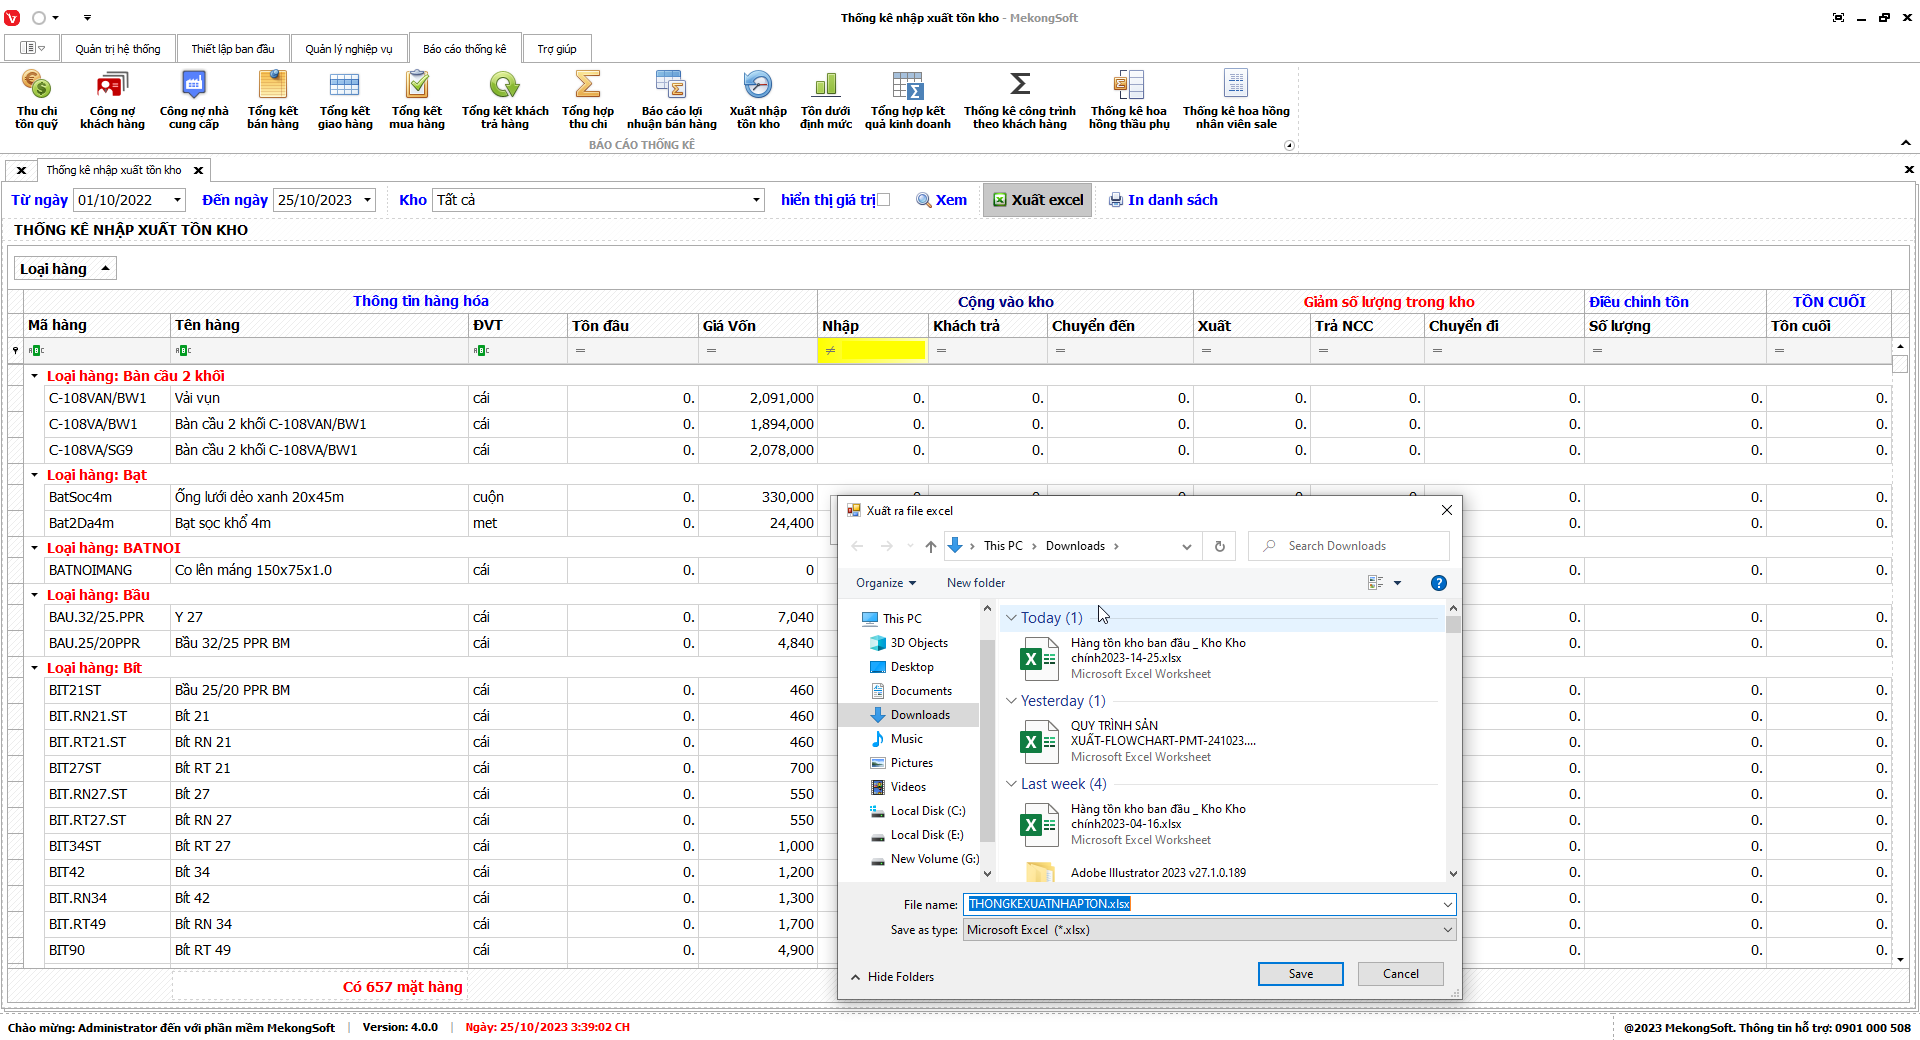Click In danh sách print button

tap(1163, 200)
